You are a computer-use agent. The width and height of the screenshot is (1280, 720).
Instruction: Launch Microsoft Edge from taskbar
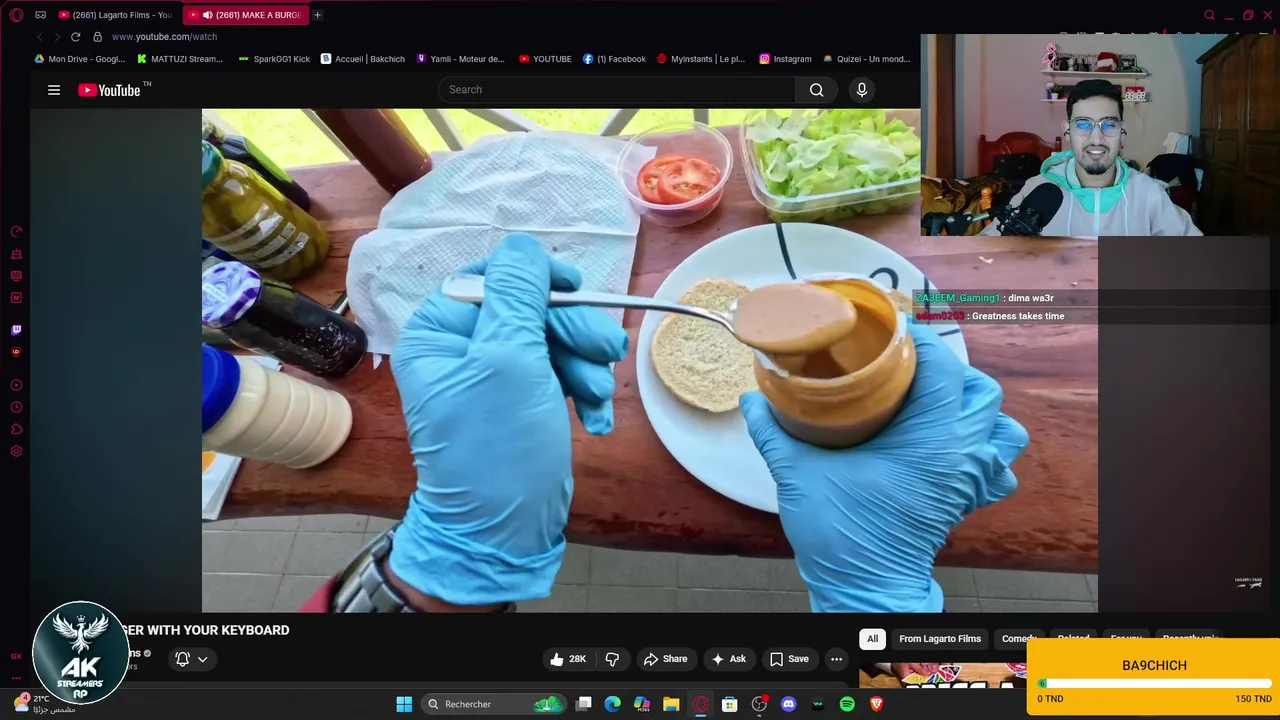click(613, 704)
